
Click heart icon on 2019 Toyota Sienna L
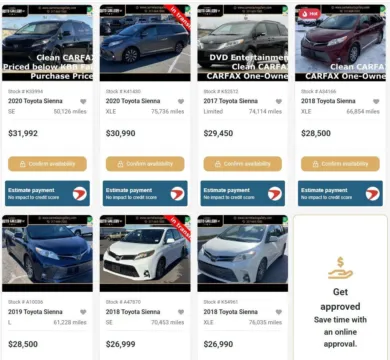click(83, 312)
